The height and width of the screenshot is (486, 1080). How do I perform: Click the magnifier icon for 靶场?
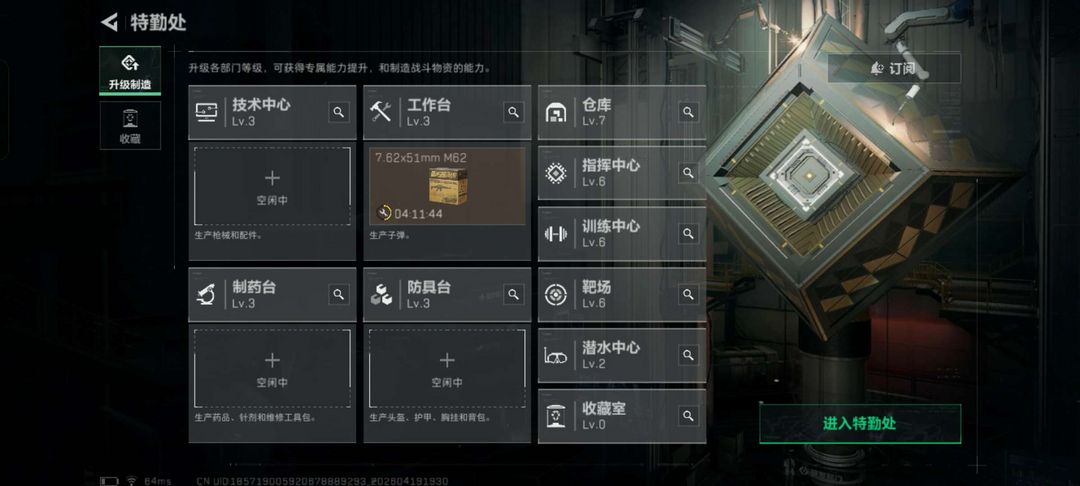[688, 294]
